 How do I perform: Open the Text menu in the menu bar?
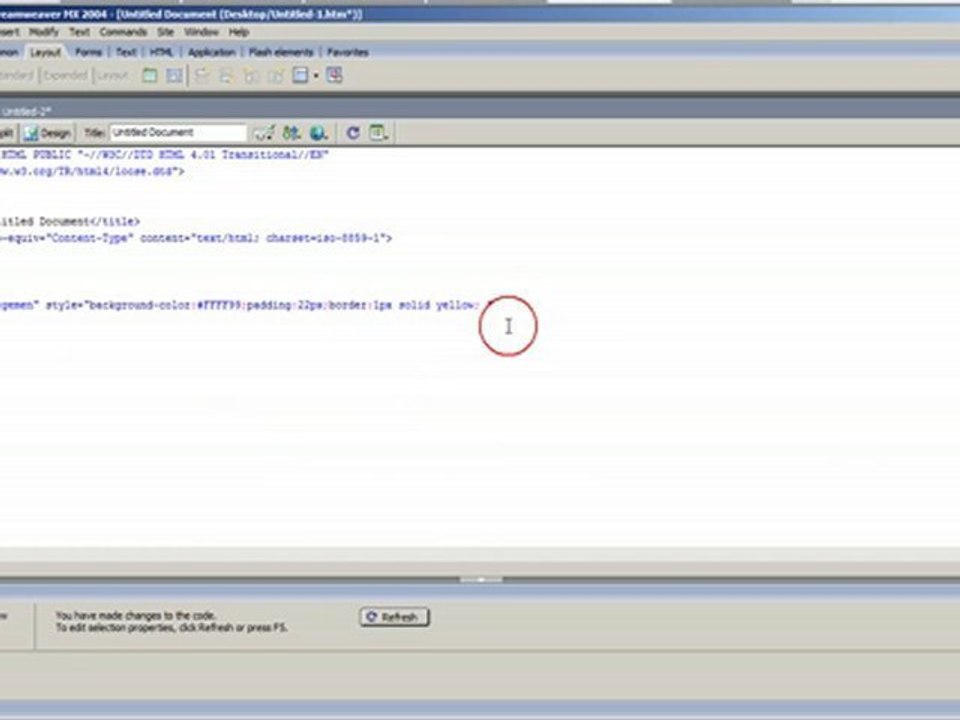tap(79, 32)
